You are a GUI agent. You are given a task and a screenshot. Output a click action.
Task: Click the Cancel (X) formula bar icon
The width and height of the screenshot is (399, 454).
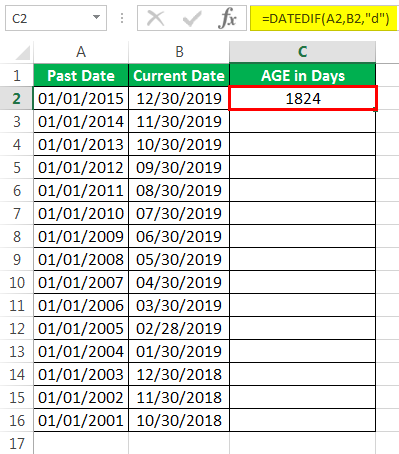155,18
